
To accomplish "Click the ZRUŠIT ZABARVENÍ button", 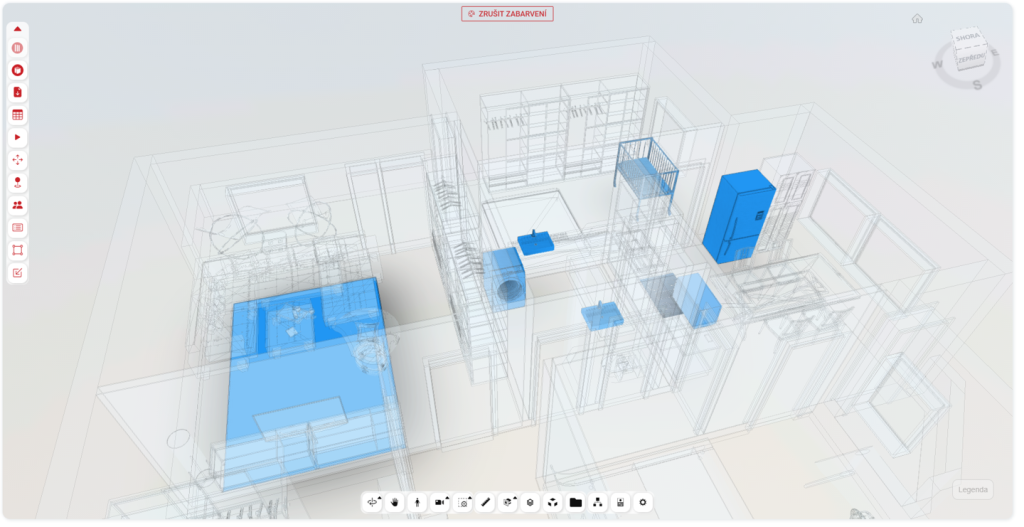I will (507, 14).
